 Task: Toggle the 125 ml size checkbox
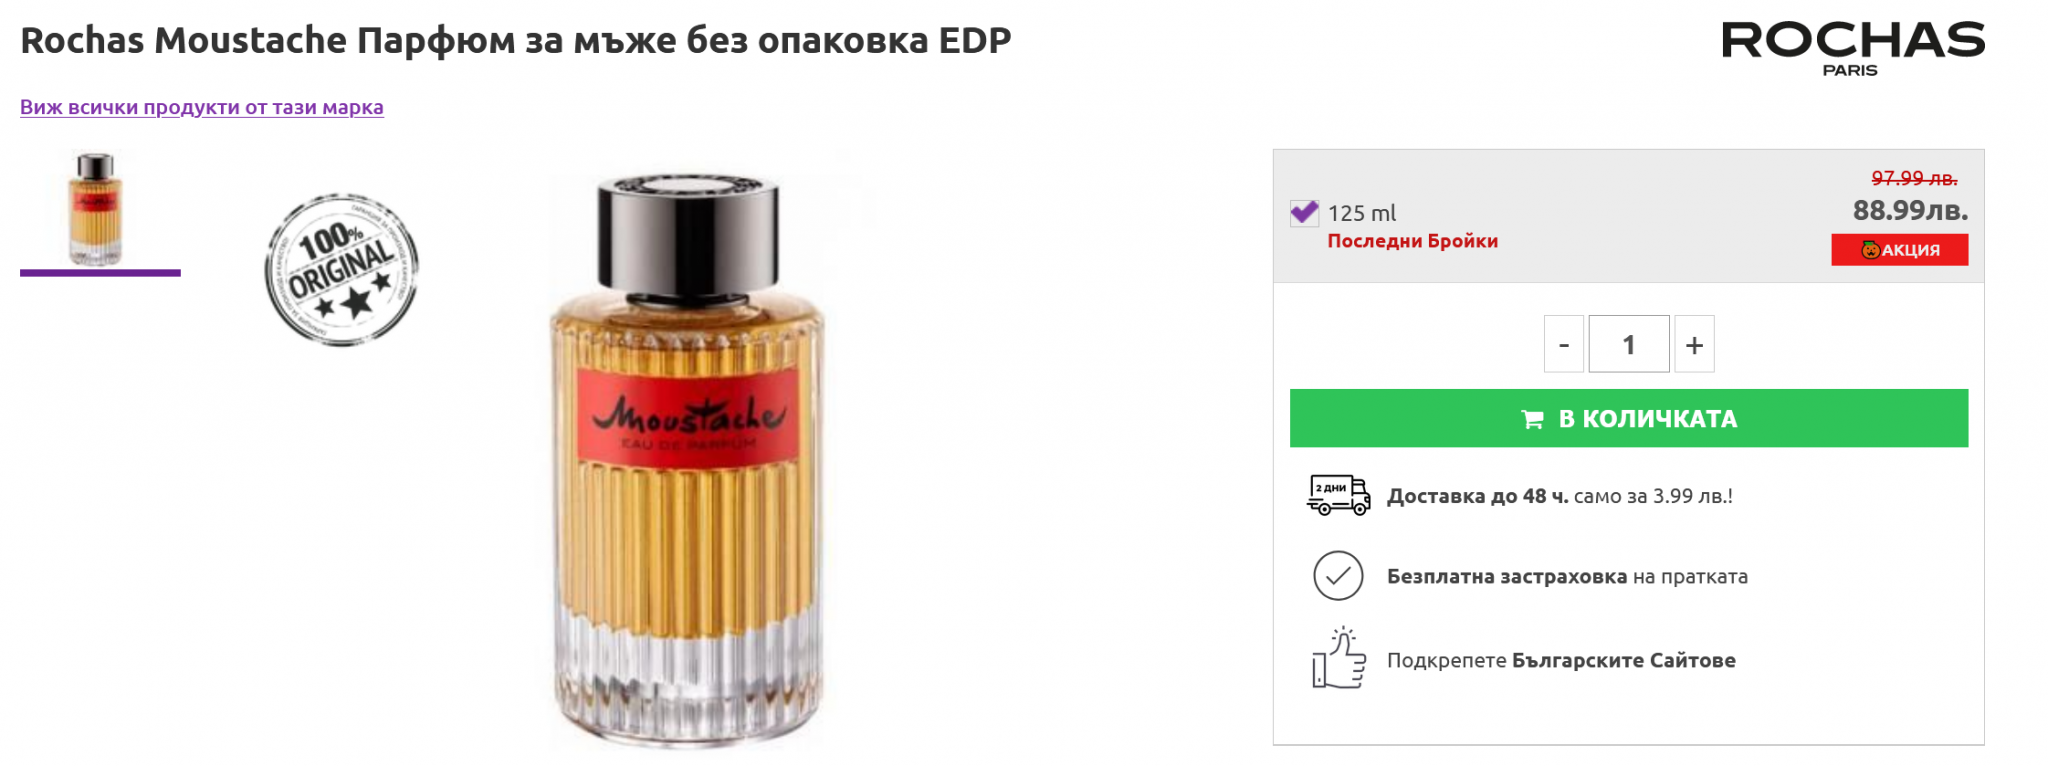[1304, 213]
